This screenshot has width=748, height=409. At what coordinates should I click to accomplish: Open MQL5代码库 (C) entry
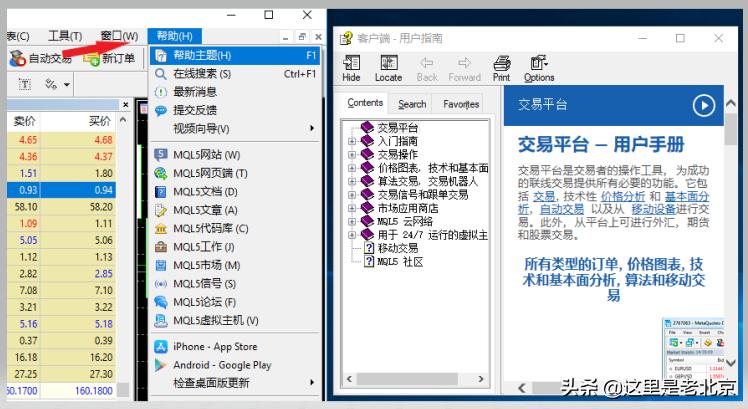click(235, 229)
